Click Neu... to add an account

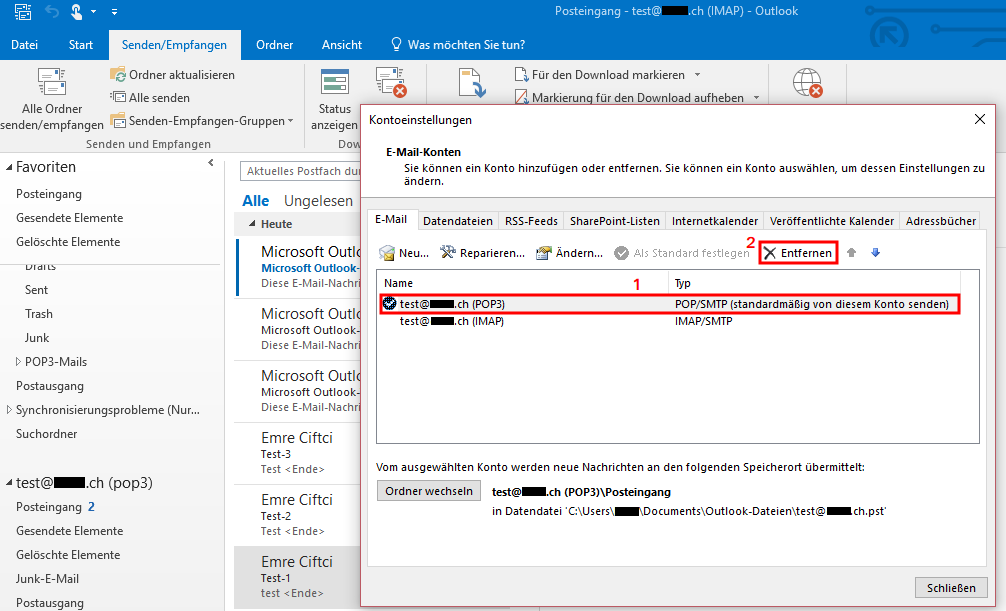click(x=404, y=253)
